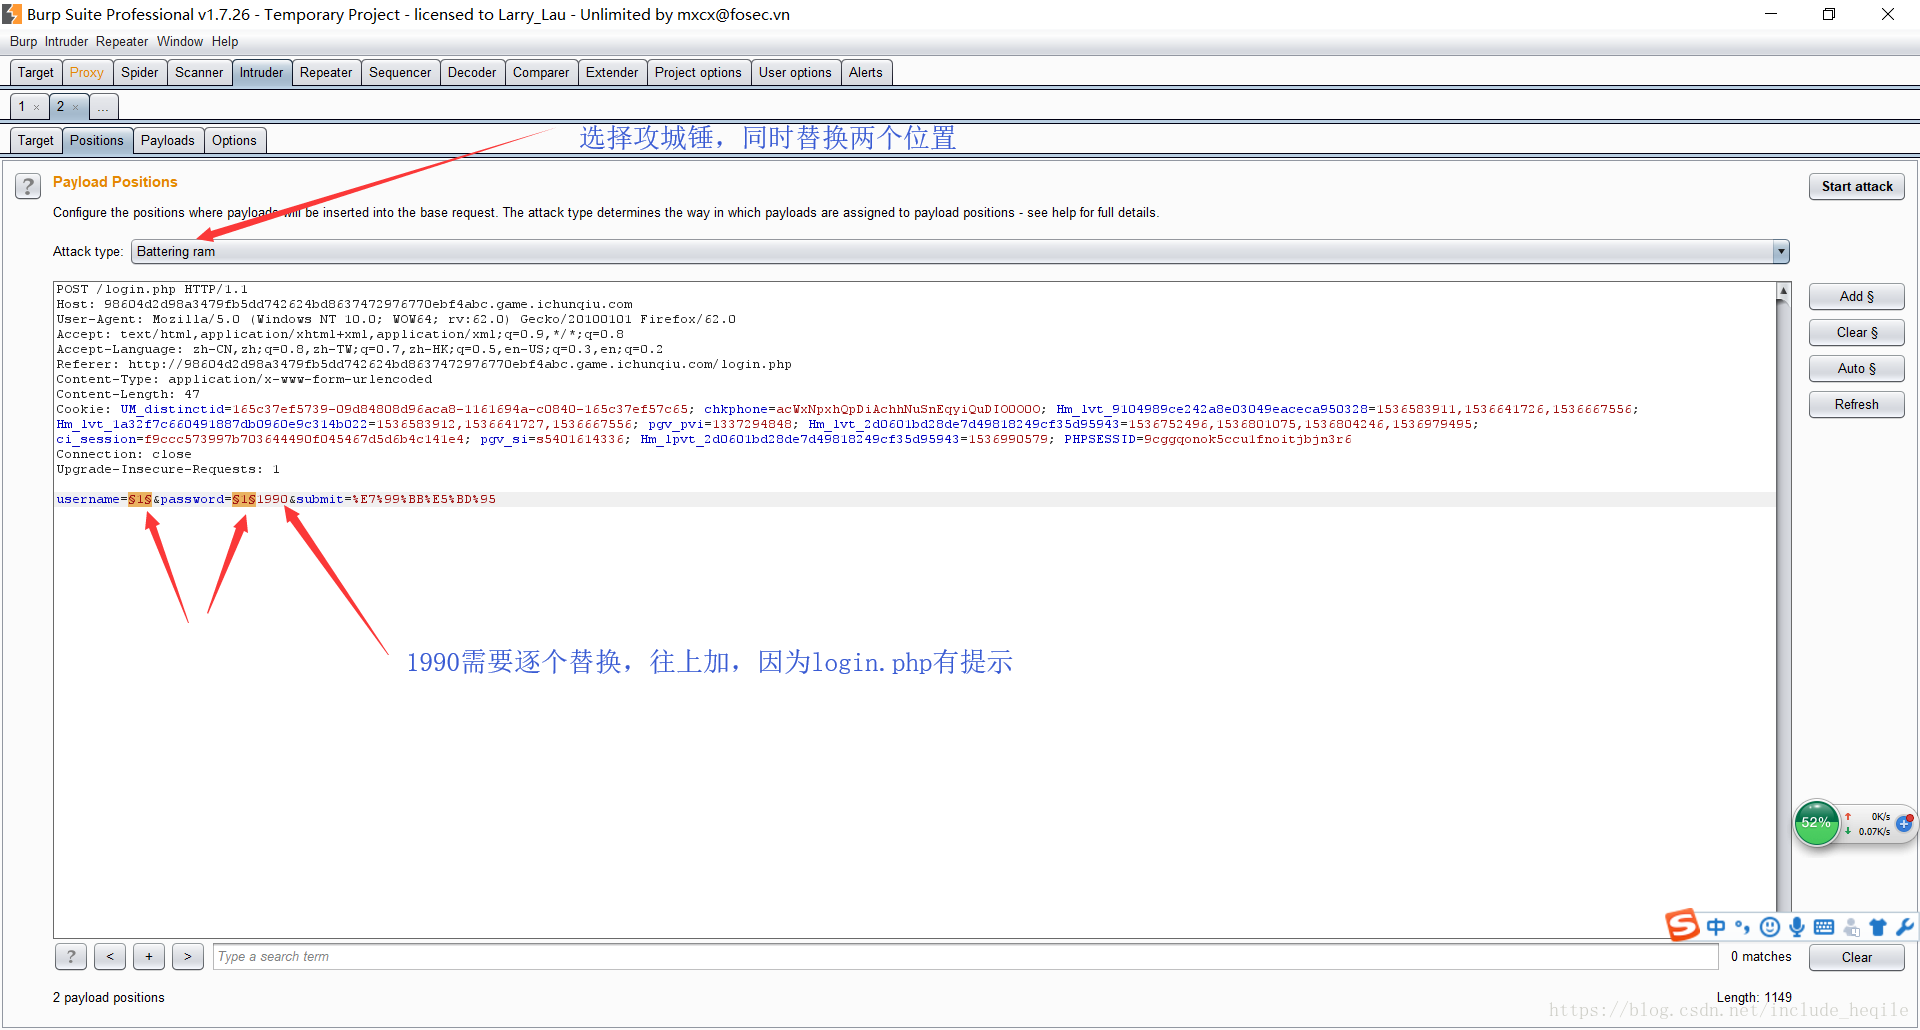Viewport: 1920px width, 1030px height.
Task: Click the Burp Suite title bar logo
Action: pos(12,14)
